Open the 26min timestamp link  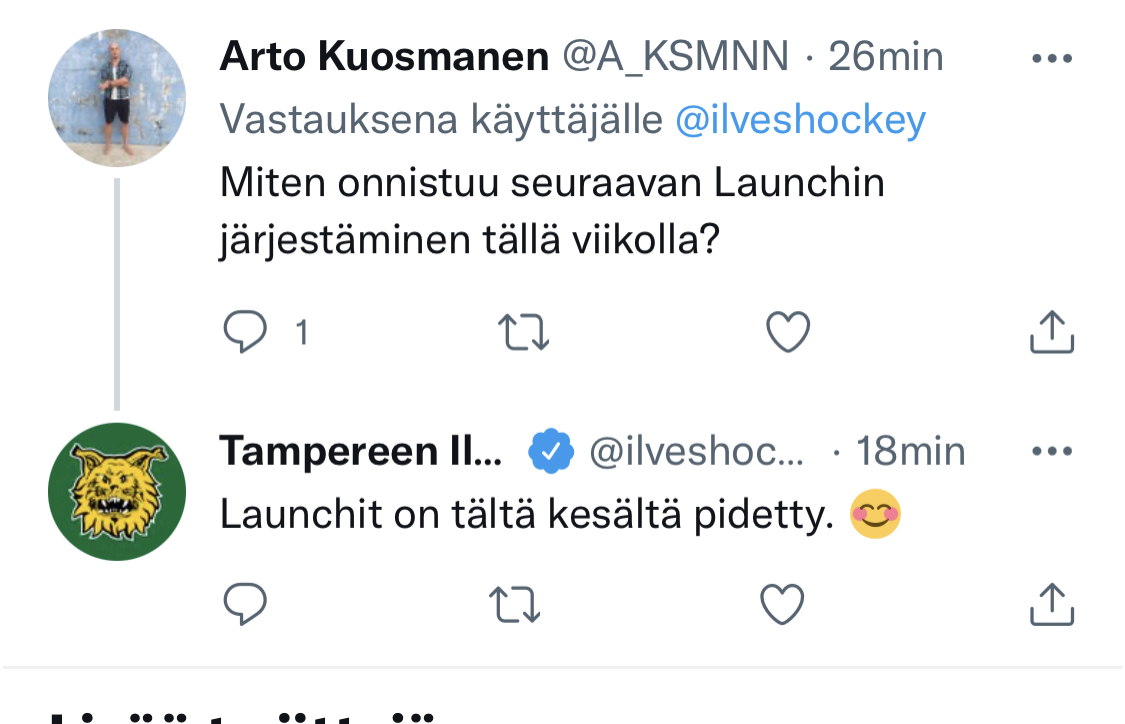coord(886,57)
